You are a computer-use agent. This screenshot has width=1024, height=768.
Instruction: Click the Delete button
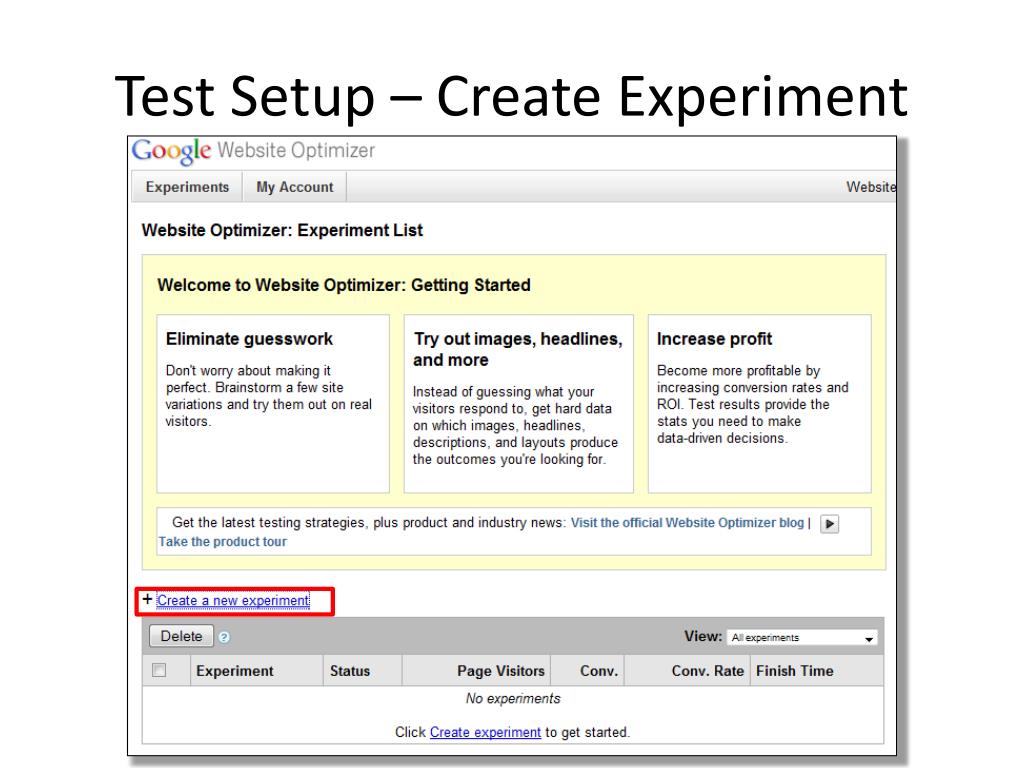click(x=182, y=636)
